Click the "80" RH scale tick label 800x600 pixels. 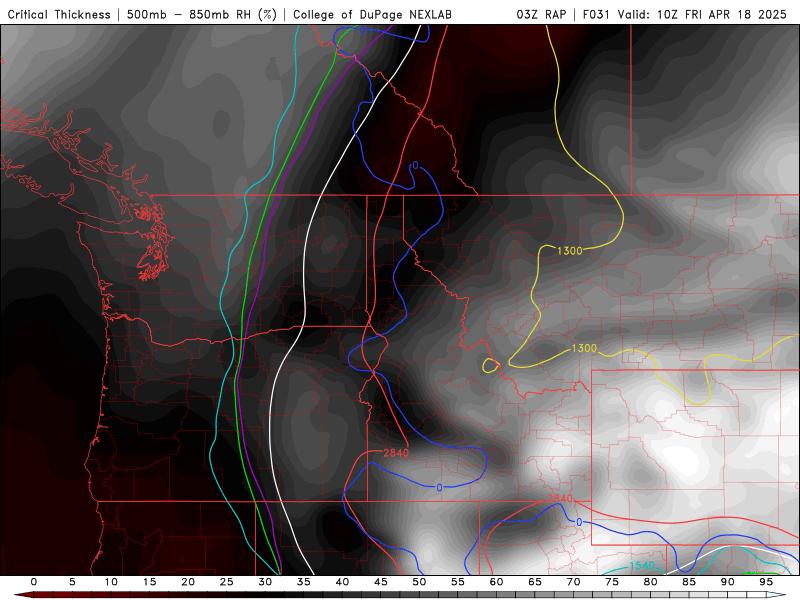point(650,582)
